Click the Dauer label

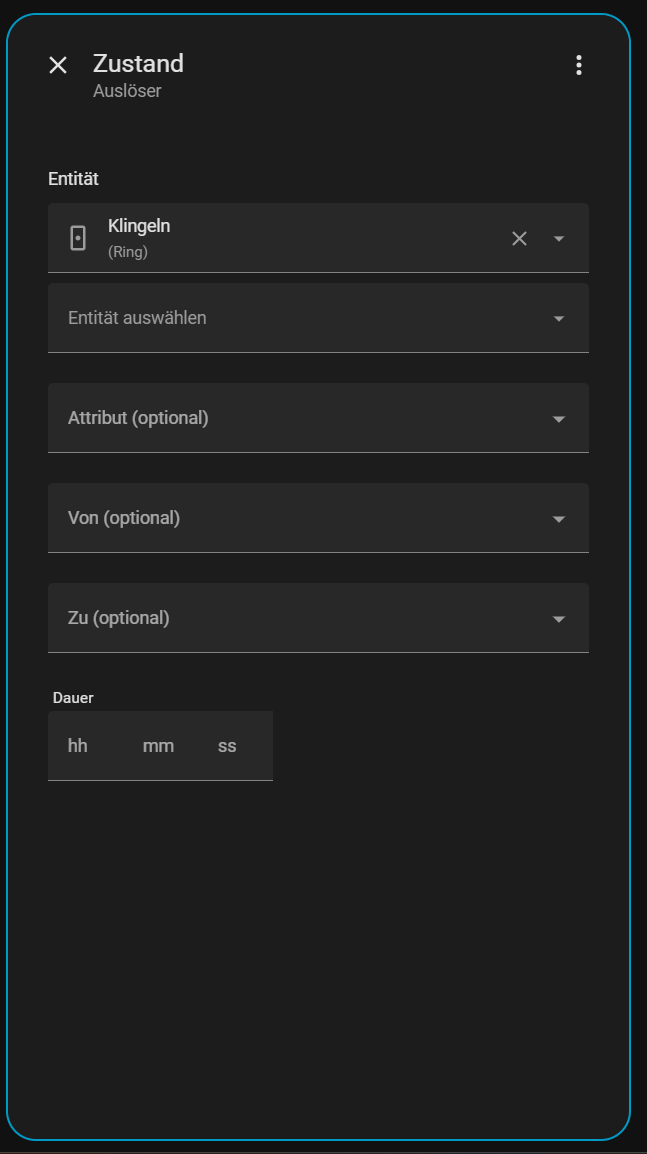73,697
